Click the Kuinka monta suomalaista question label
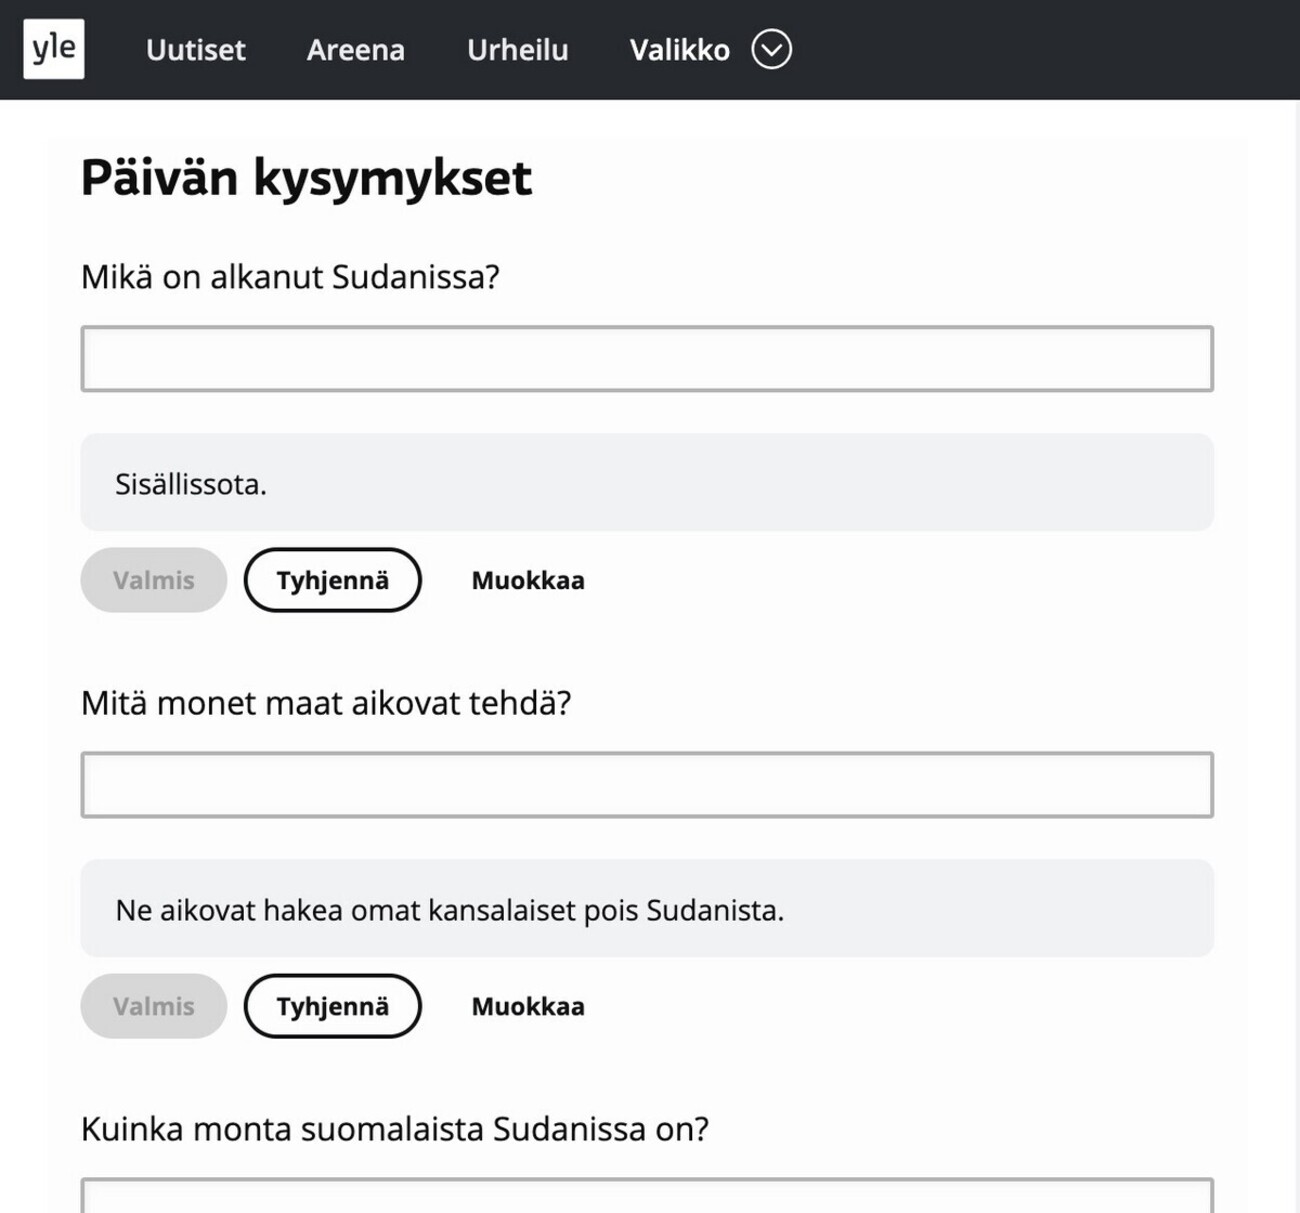 coord(395,1129)
